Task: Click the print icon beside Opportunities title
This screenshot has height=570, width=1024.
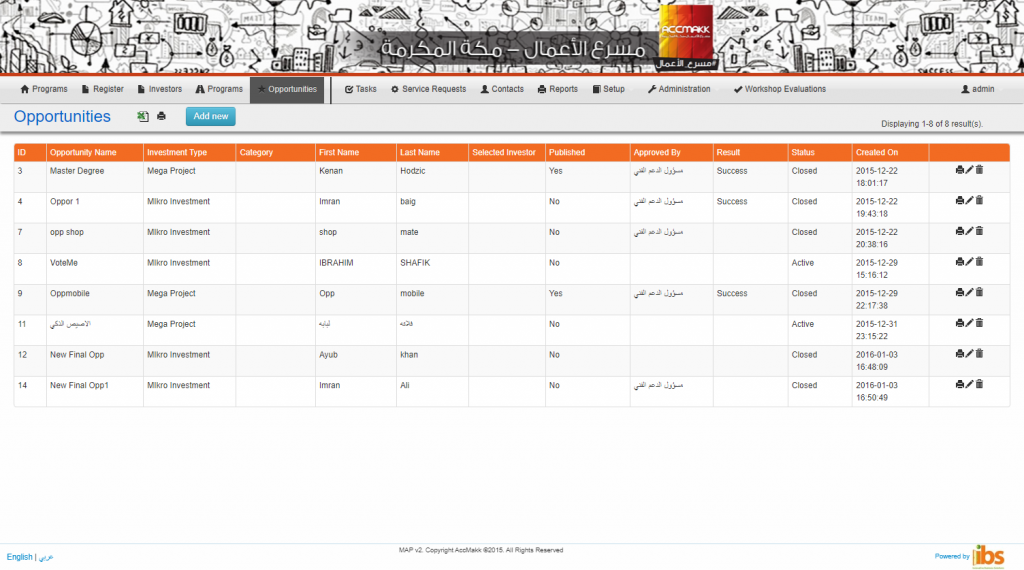Action: point(161,117)
